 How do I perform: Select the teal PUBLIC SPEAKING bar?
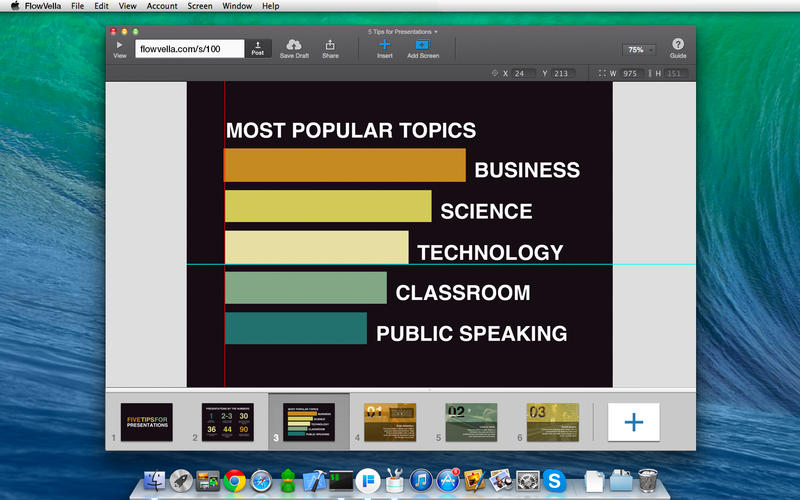[296, 328]
